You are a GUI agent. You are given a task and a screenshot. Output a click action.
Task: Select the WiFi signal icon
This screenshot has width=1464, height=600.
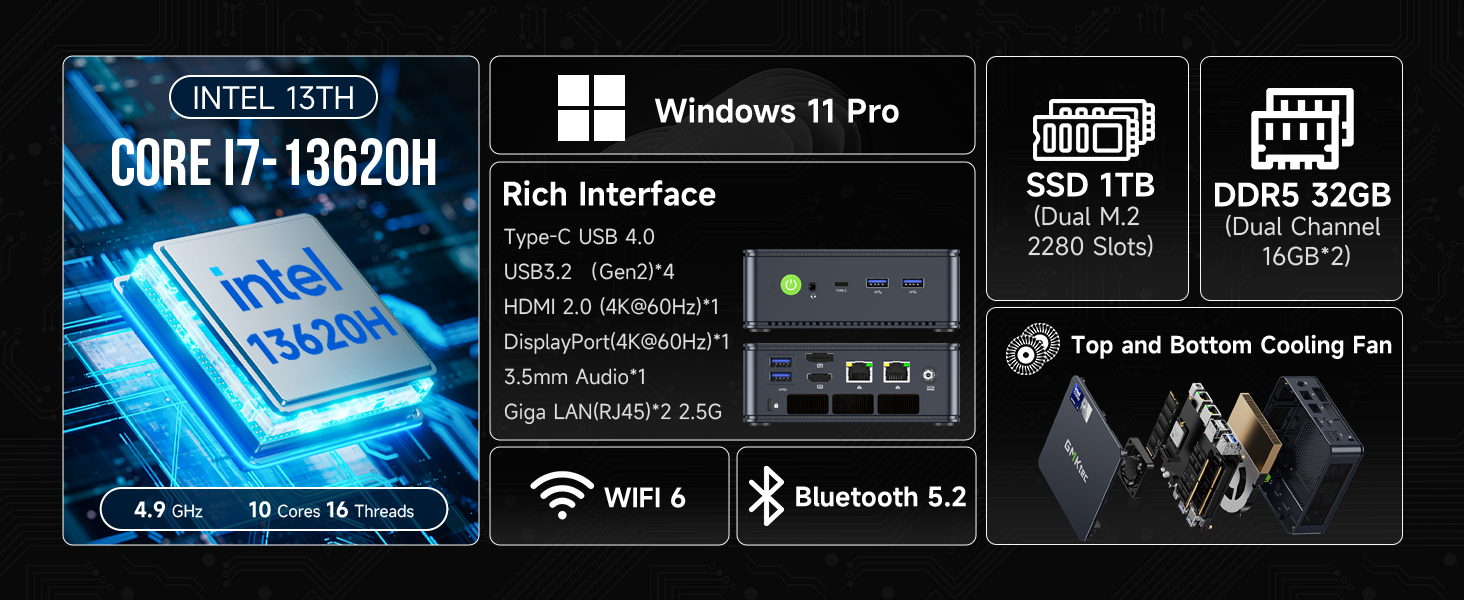pyautogui.click(x=561, y=496)
